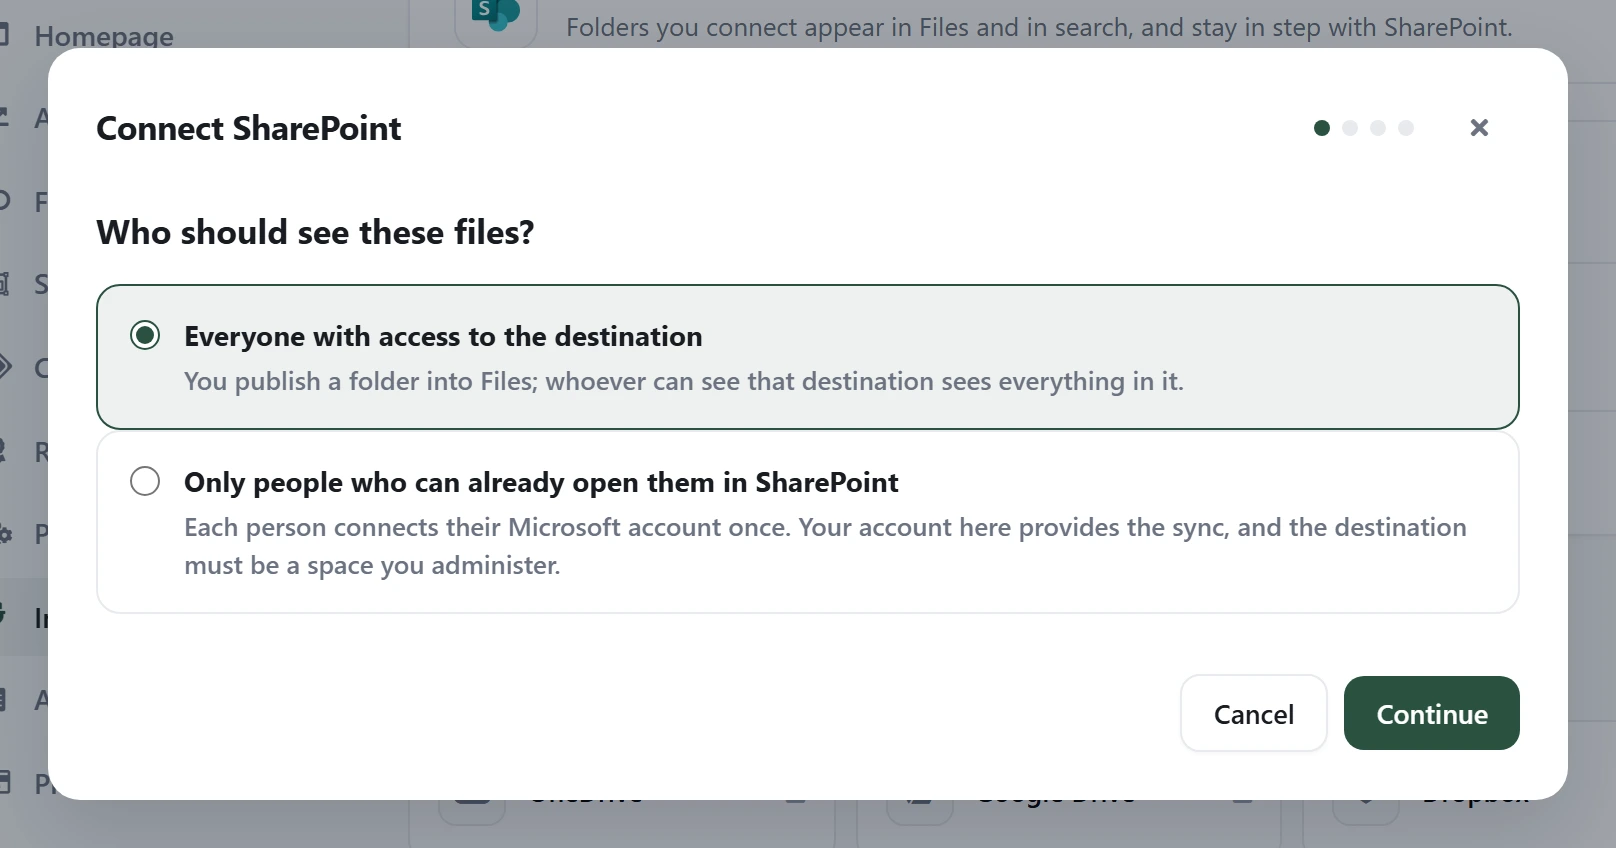Image resolution: width=1616 pixels, height=848 pixels.
Task: Open Homepage in the background sidebar
Action: pyautogui.click(x=103, y=36)
